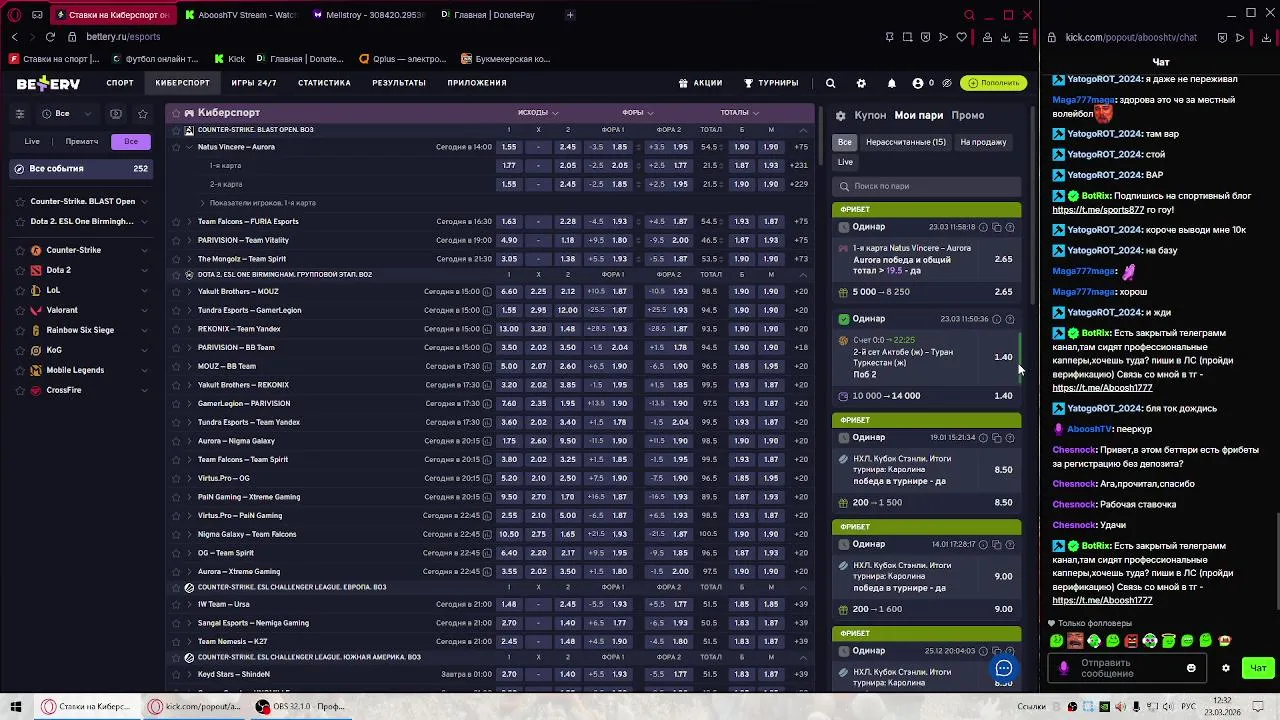
Task: Toggle the video broadcast filter icon
Action: point(116,114)
